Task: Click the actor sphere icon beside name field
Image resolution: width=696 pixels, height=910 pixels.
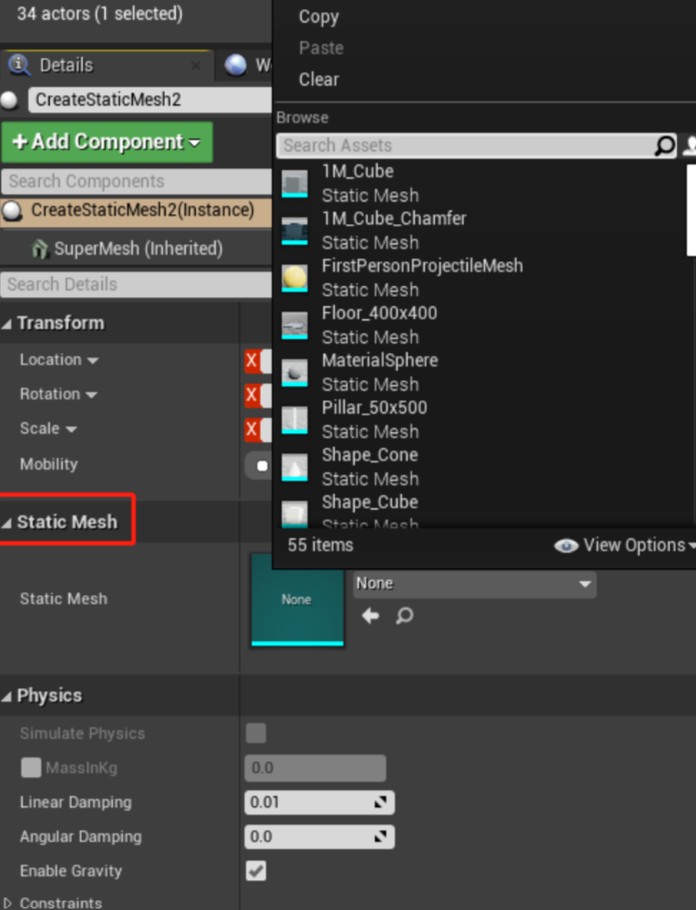Action: click(9, 100)
